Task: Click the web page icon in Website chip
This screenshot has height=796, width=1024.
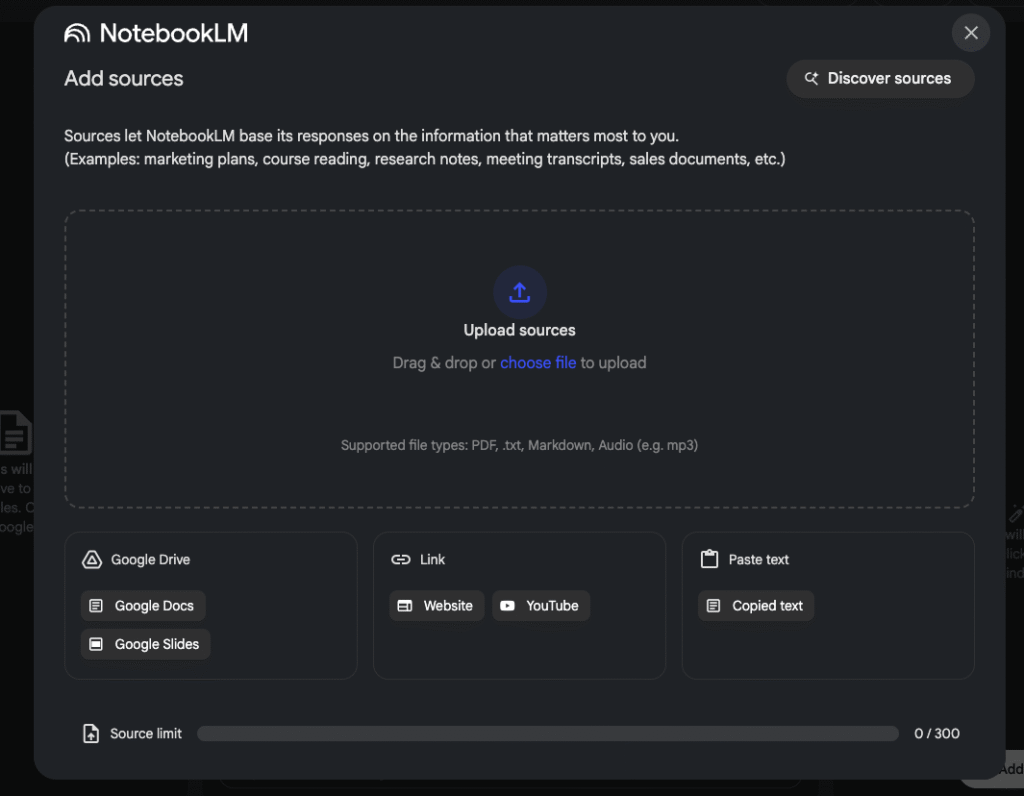Action: pos(405,606)
